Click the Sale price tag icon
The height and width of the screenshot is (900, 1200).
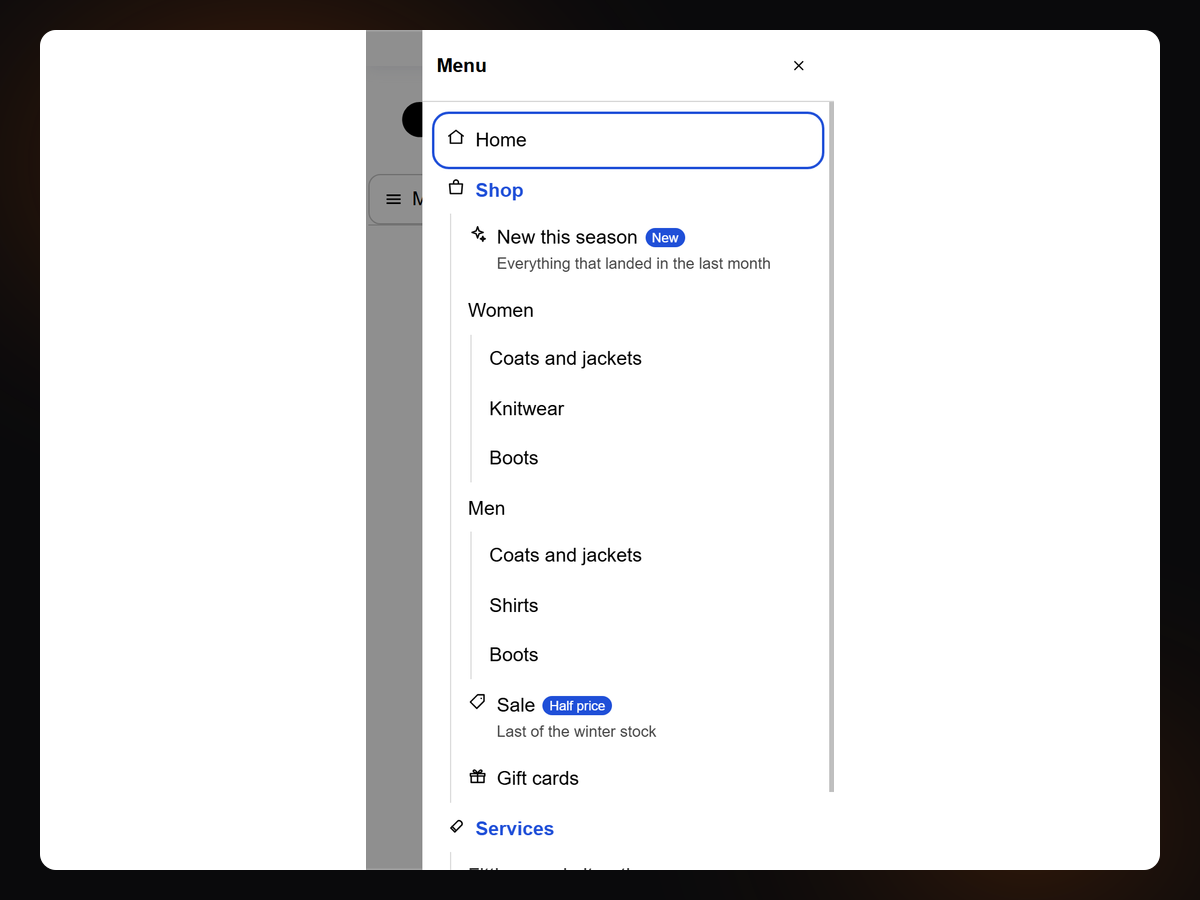click(478, 703)
